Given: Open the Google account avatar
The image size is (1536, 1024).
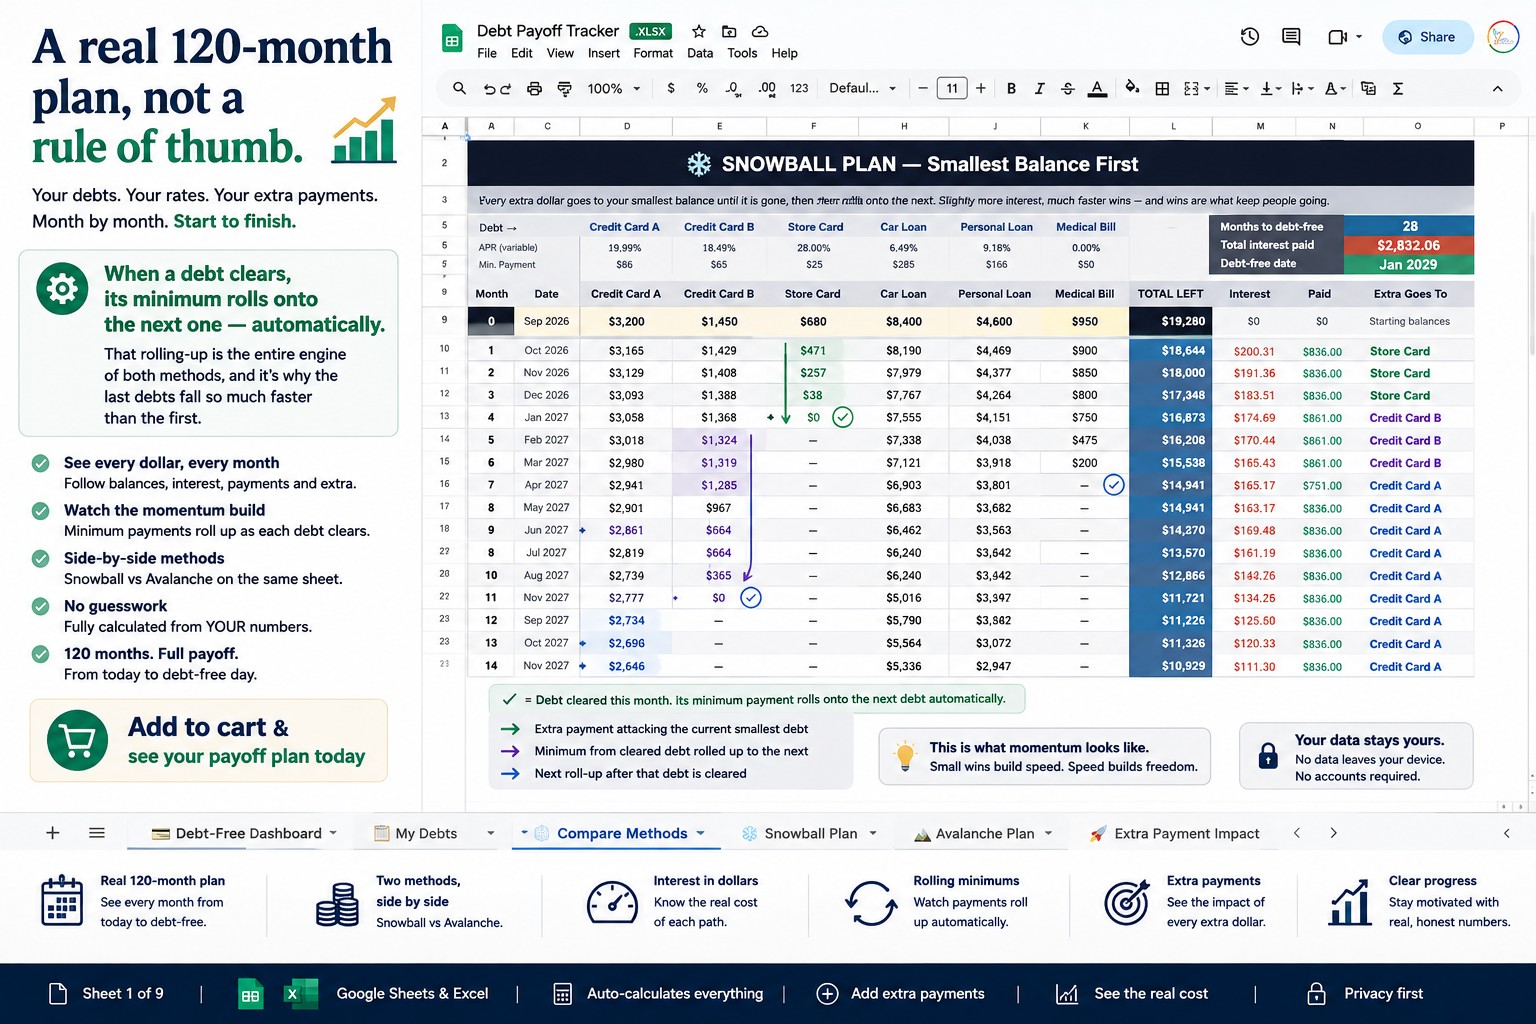Looking at the screenshot, I should [1503, 37].
